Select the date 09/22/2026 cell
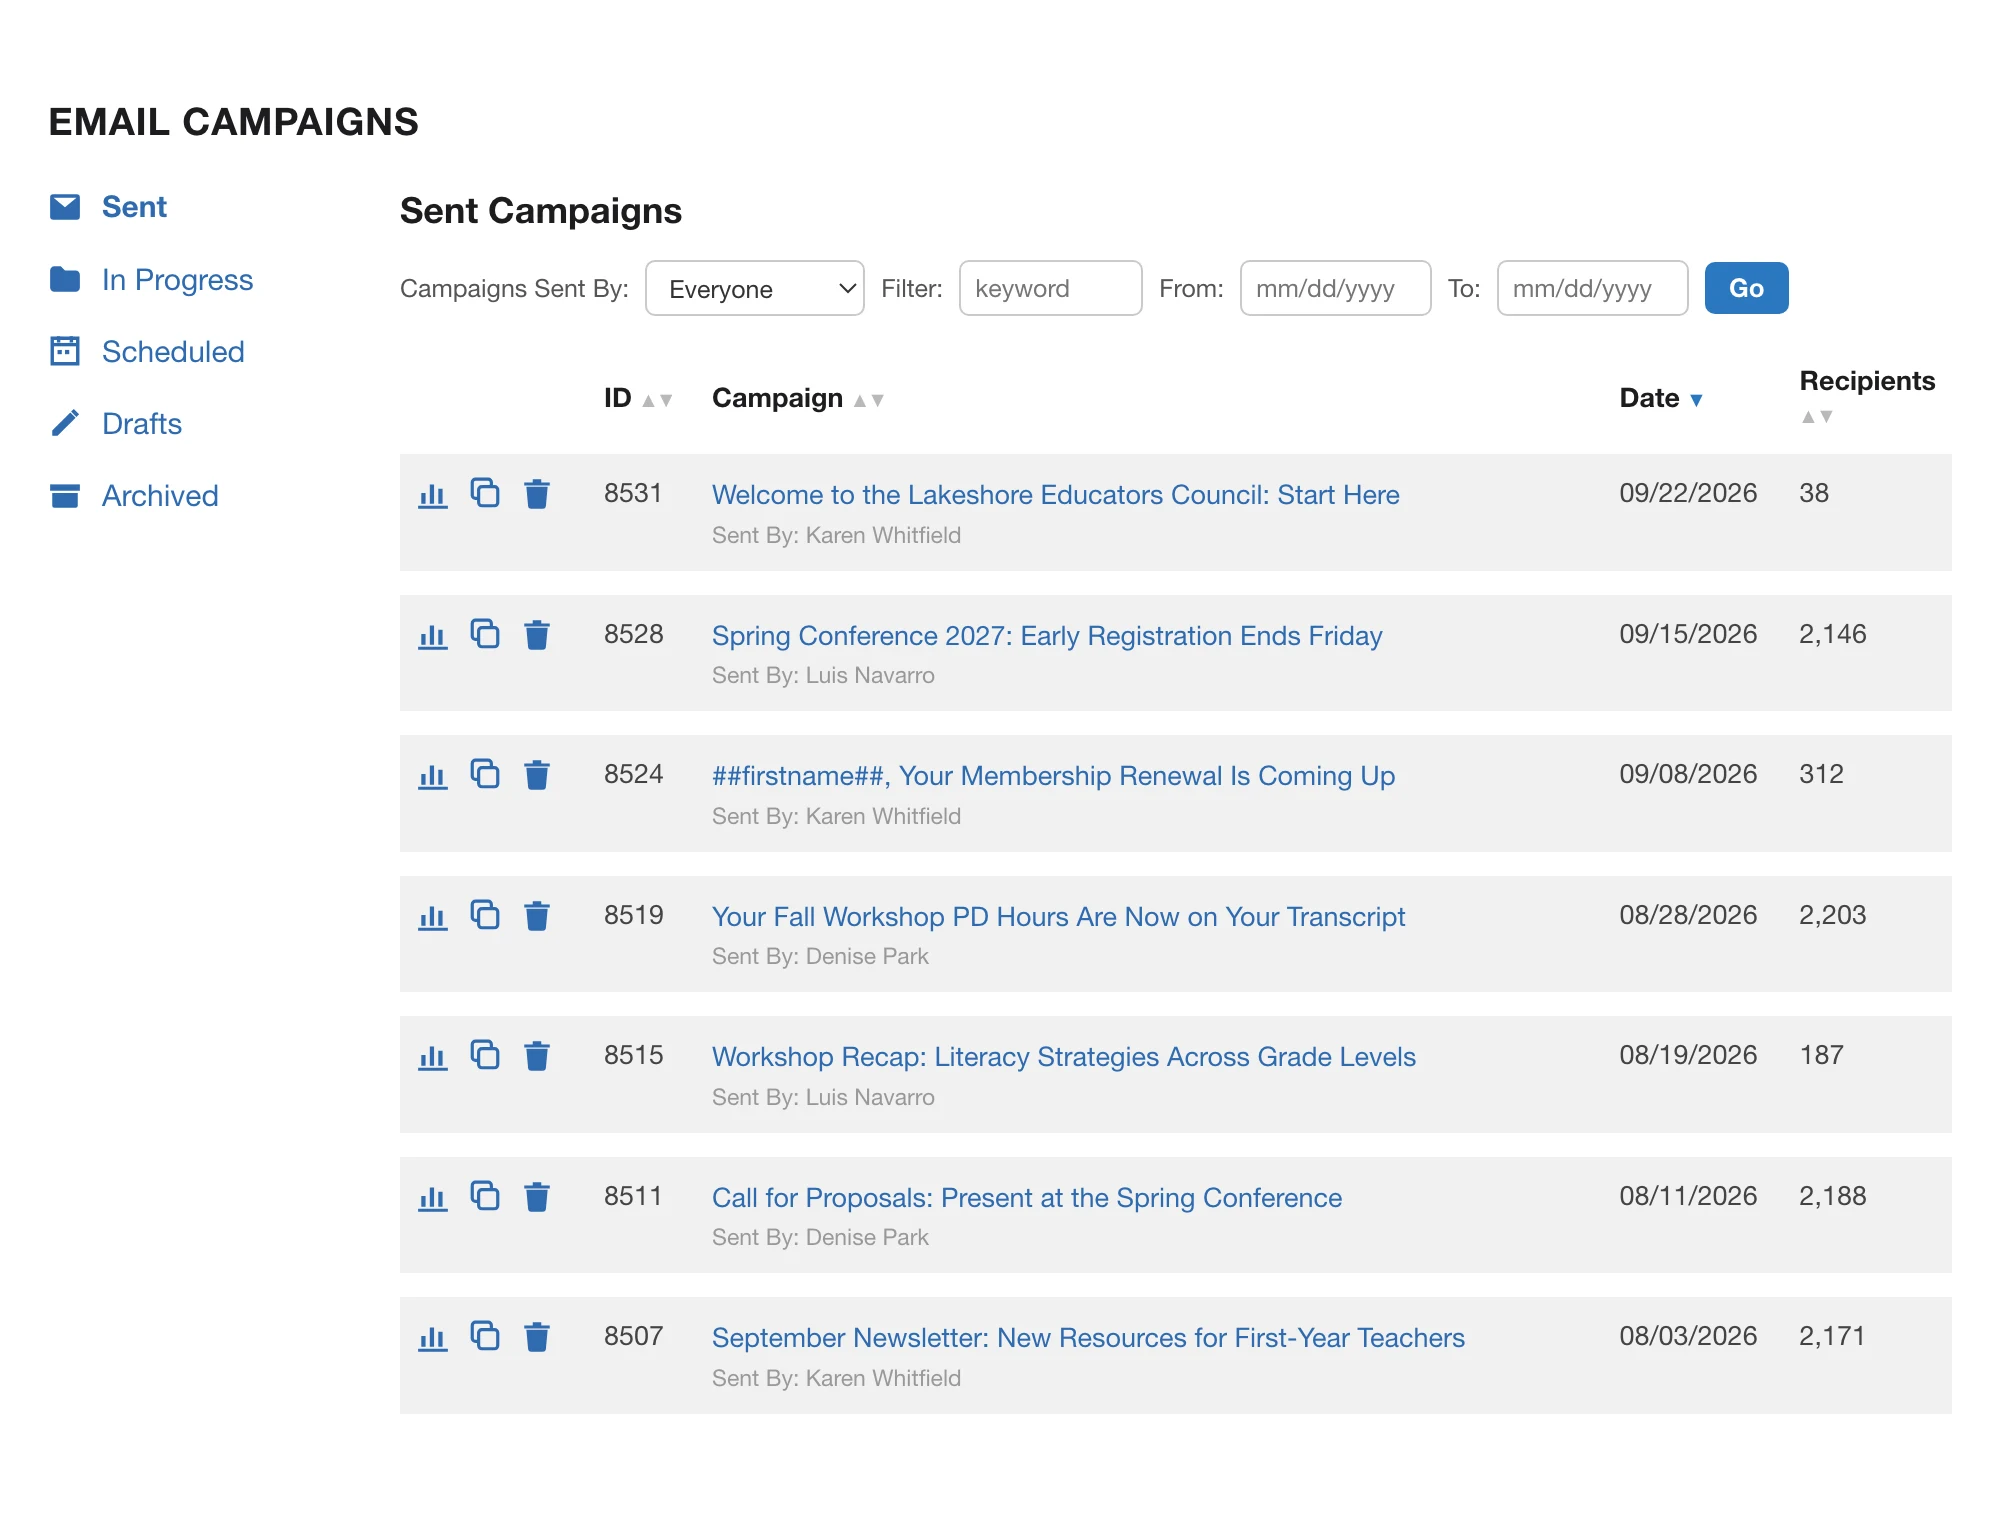The width and height of the screenshot is (2000, 1520). pyautogui.click(x=1688, y=493)
